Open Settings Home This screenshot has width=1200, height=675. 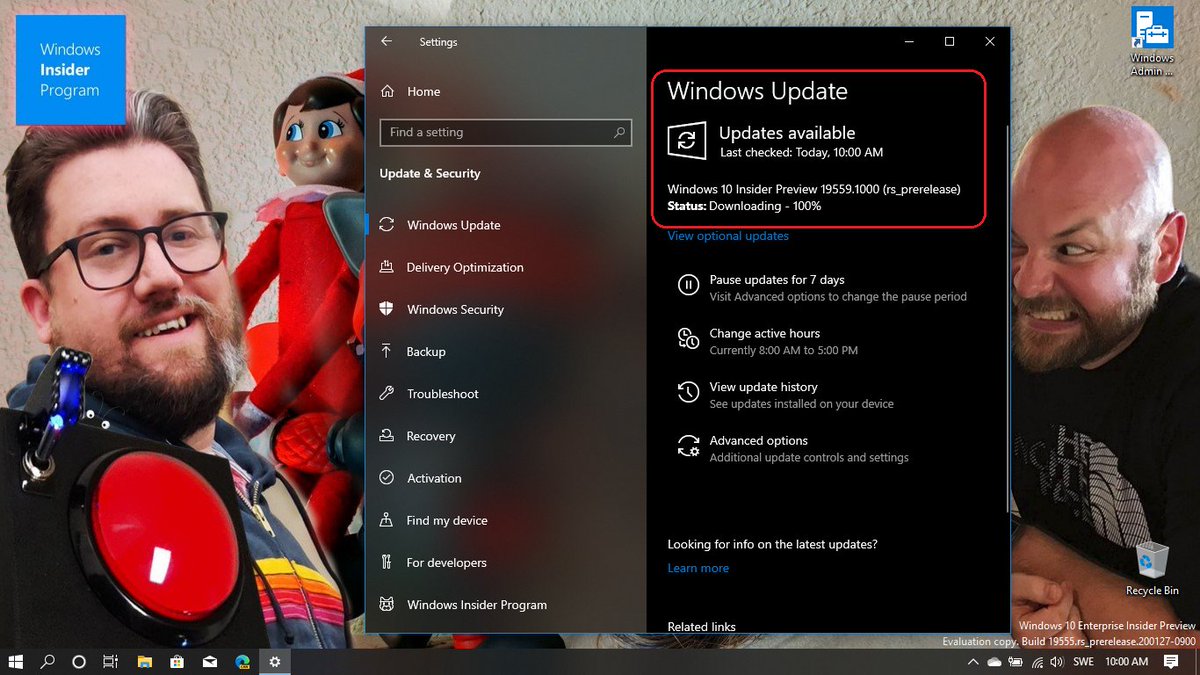pos(411,91)
